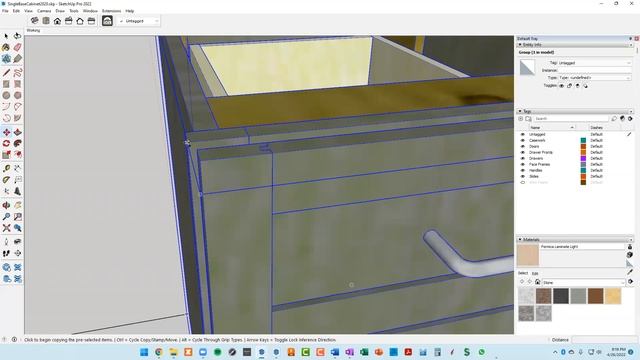Open the Tags details arrow menu
Screen dimensions: 640x360
pos(630,119)
